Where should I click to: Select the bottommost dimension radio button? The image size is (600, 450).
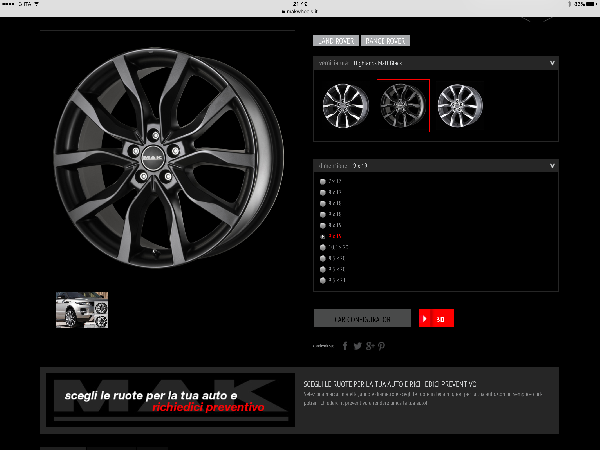point(323,280)
